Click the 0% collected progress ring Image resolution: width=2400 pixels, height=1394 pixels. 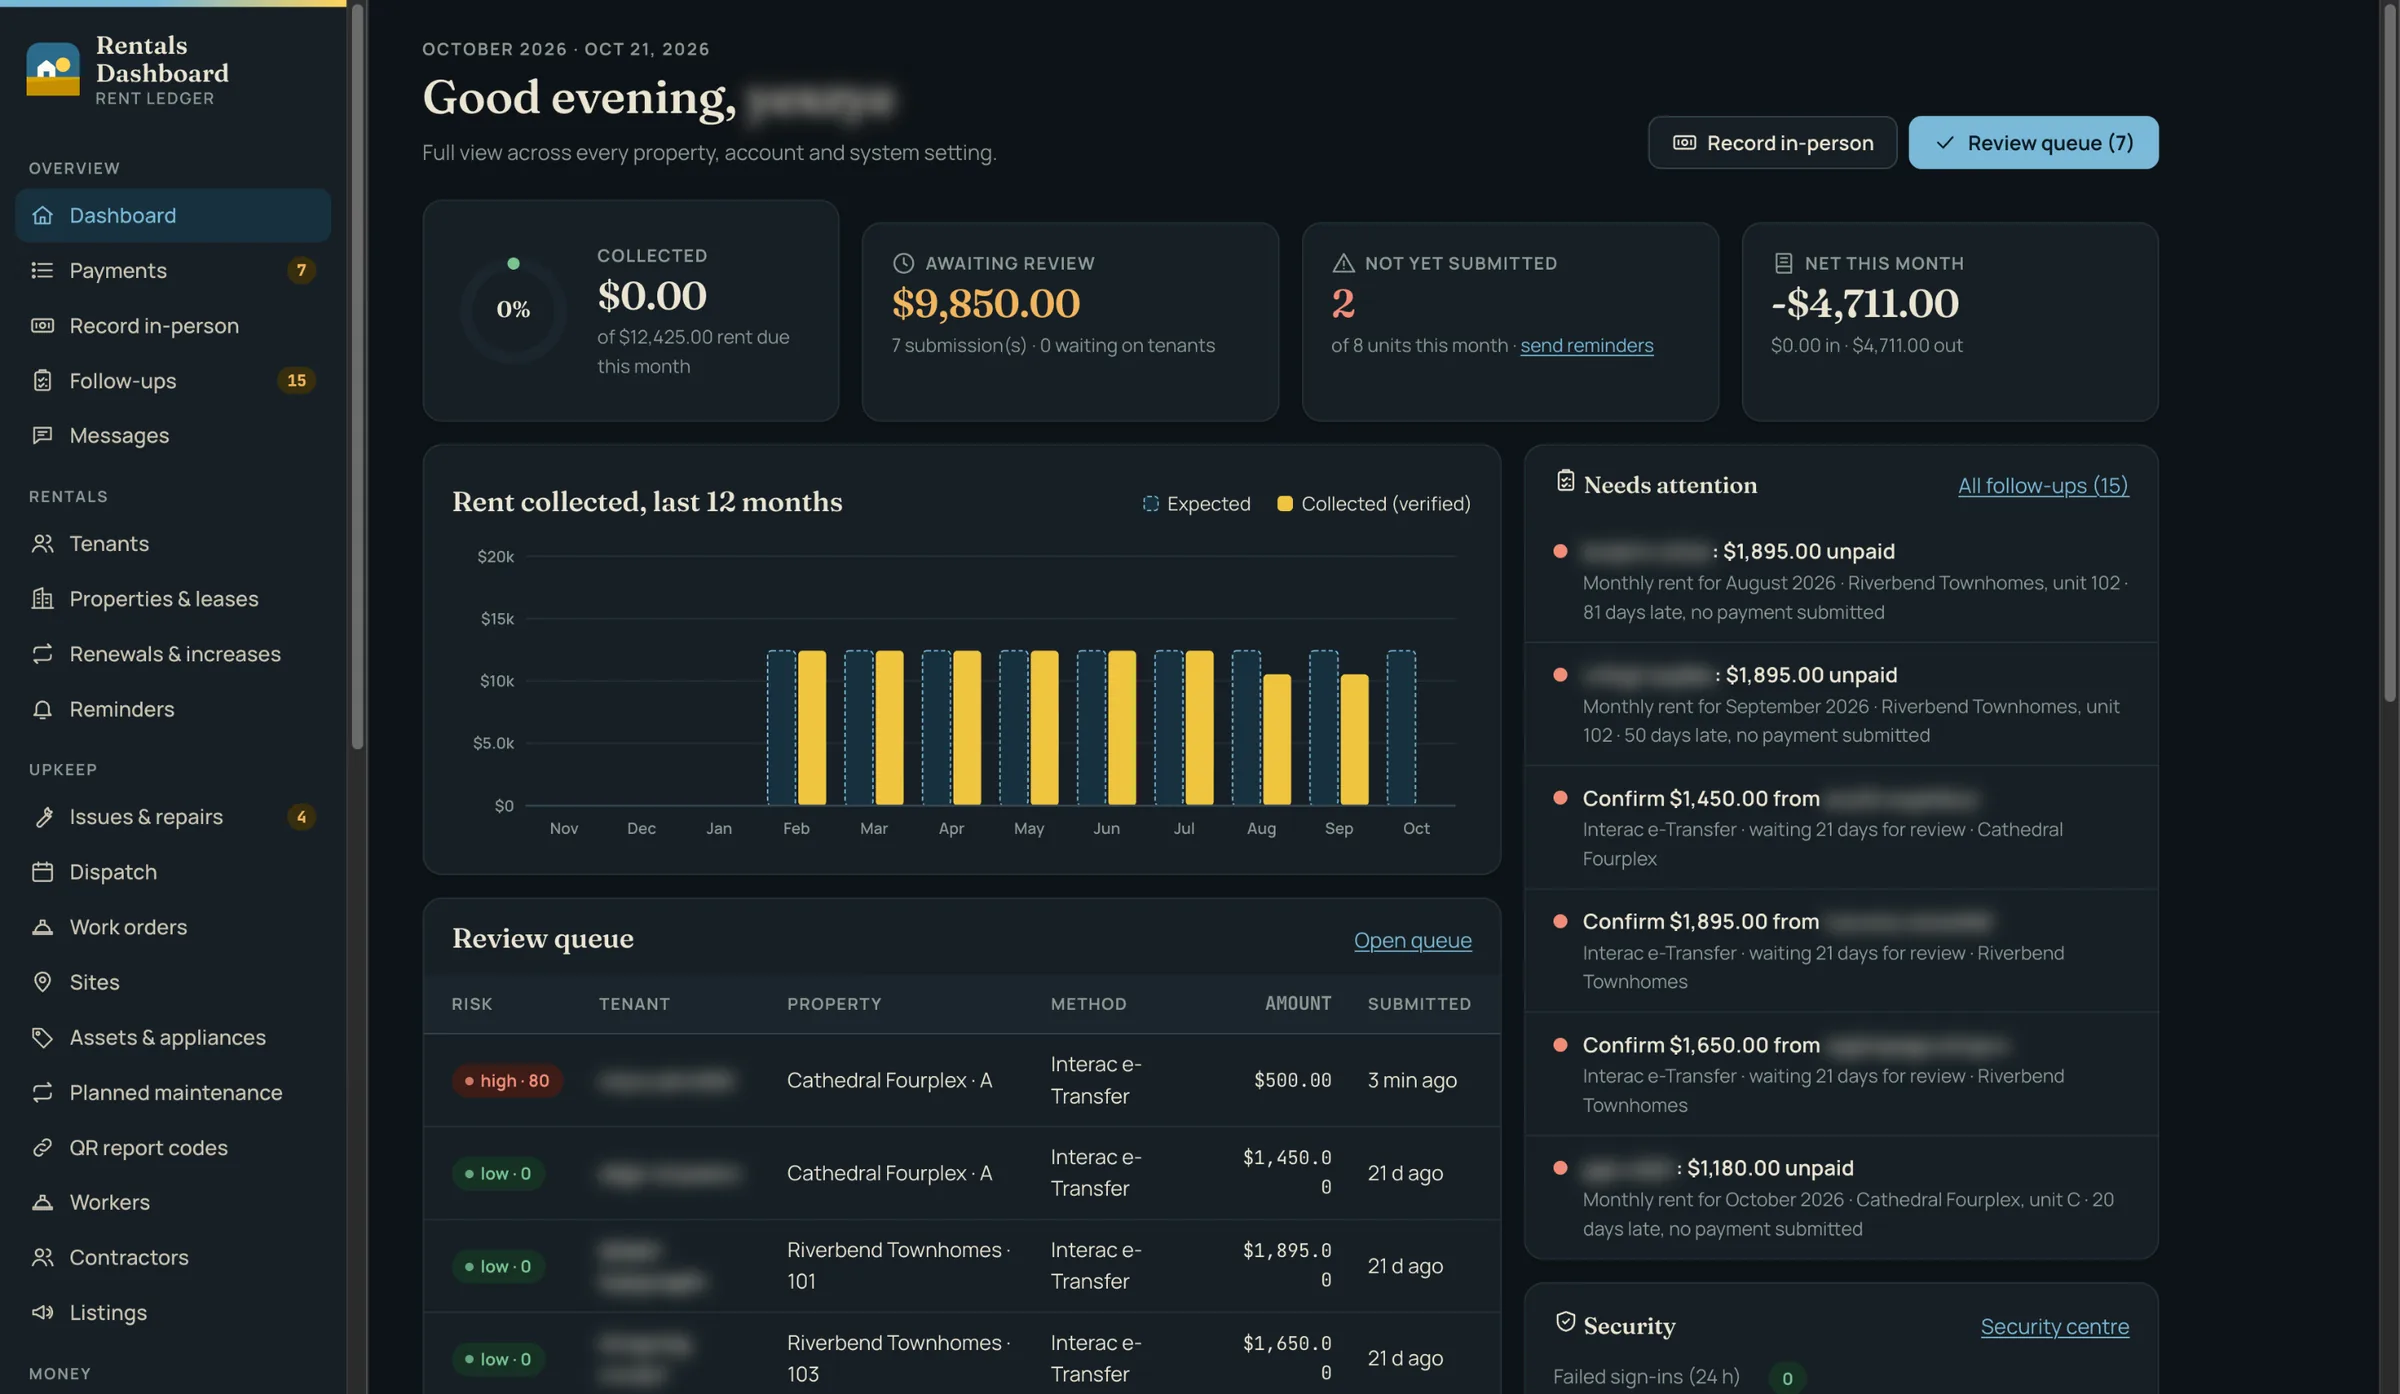[x=513, y=310]
